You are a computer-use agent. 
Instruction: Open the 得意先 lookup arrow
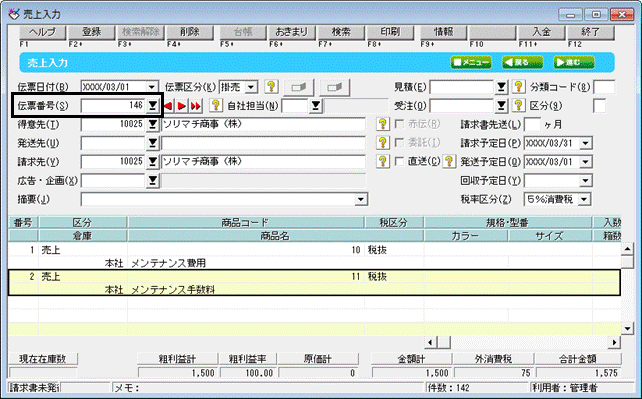(153, 124)
